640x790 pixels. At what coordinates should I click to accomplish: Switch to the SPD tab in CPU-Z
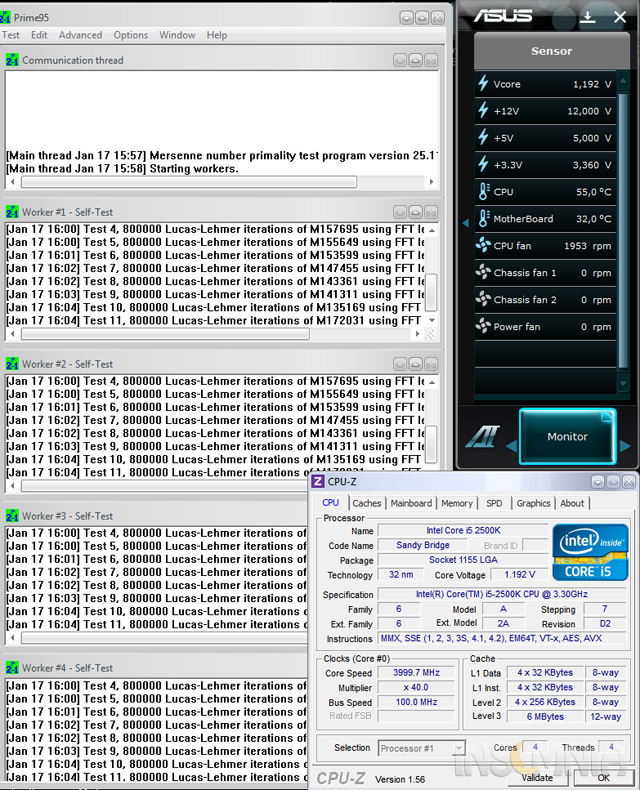(x=494, y=503)
